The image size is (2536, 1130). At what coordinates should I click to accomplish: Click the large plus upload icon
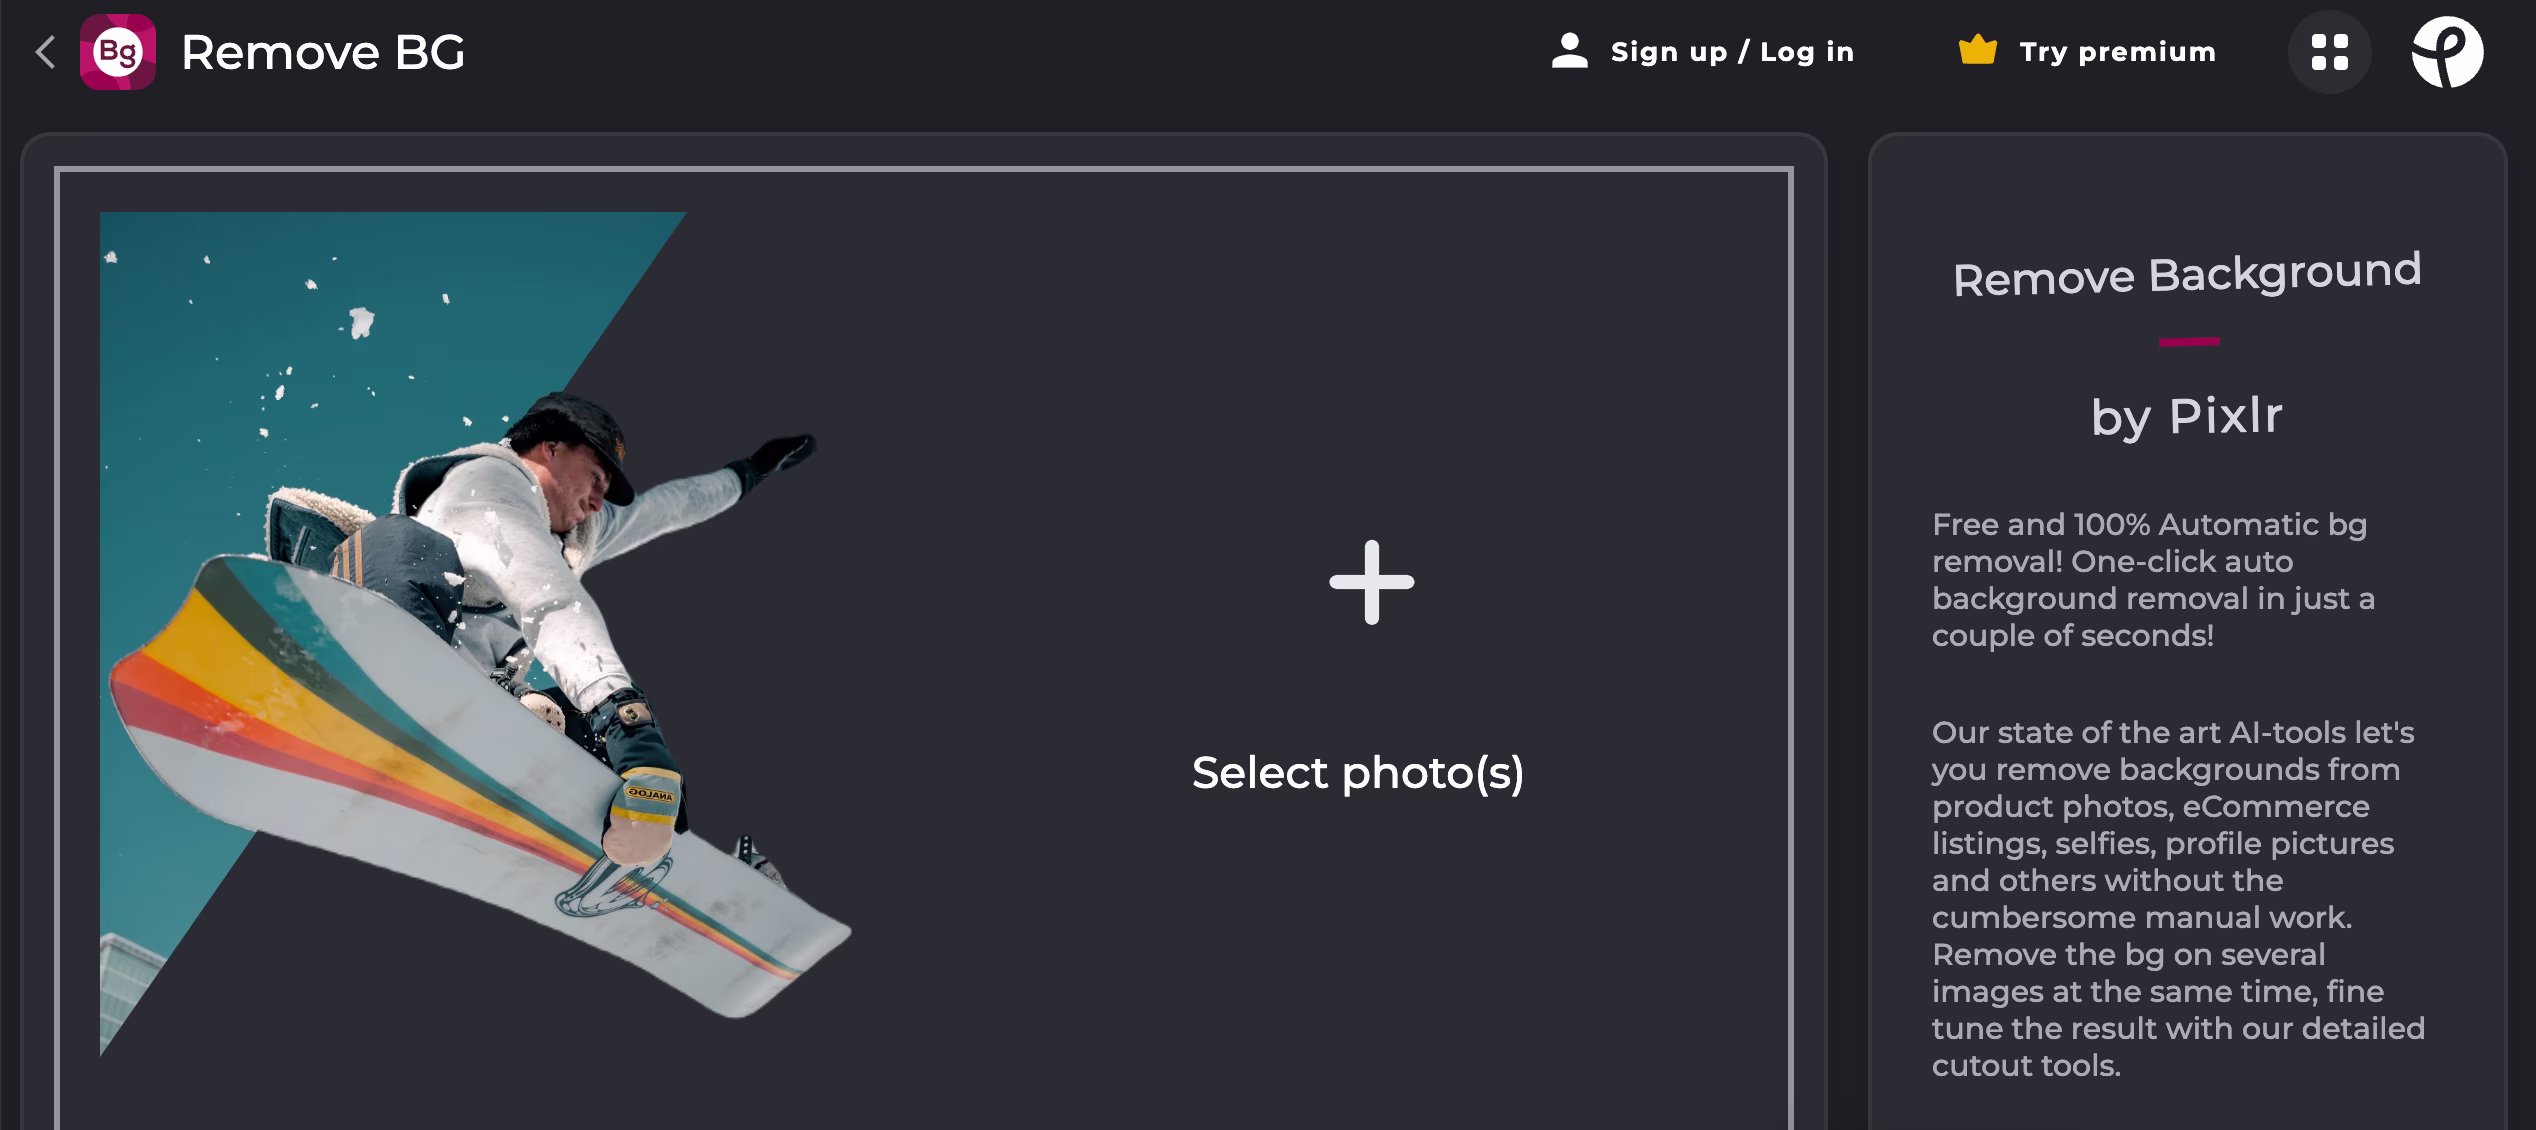[1371, 582]
